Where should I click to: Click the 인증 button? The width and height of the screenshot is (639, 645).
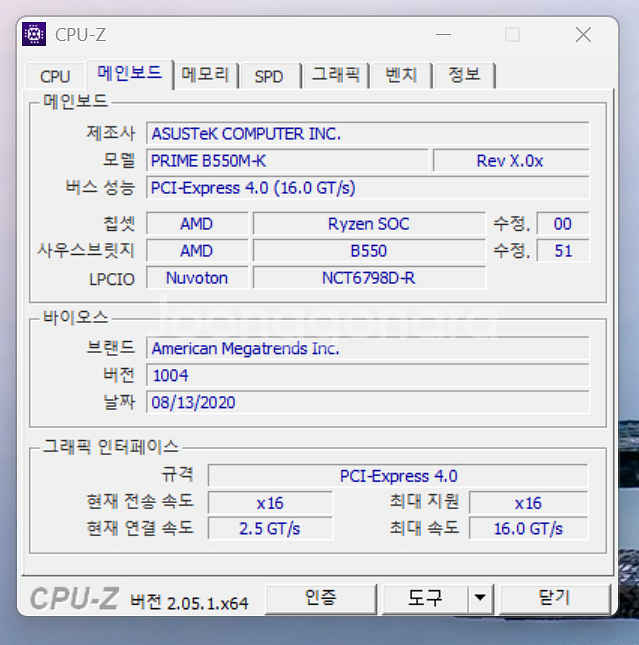point(321,599)
